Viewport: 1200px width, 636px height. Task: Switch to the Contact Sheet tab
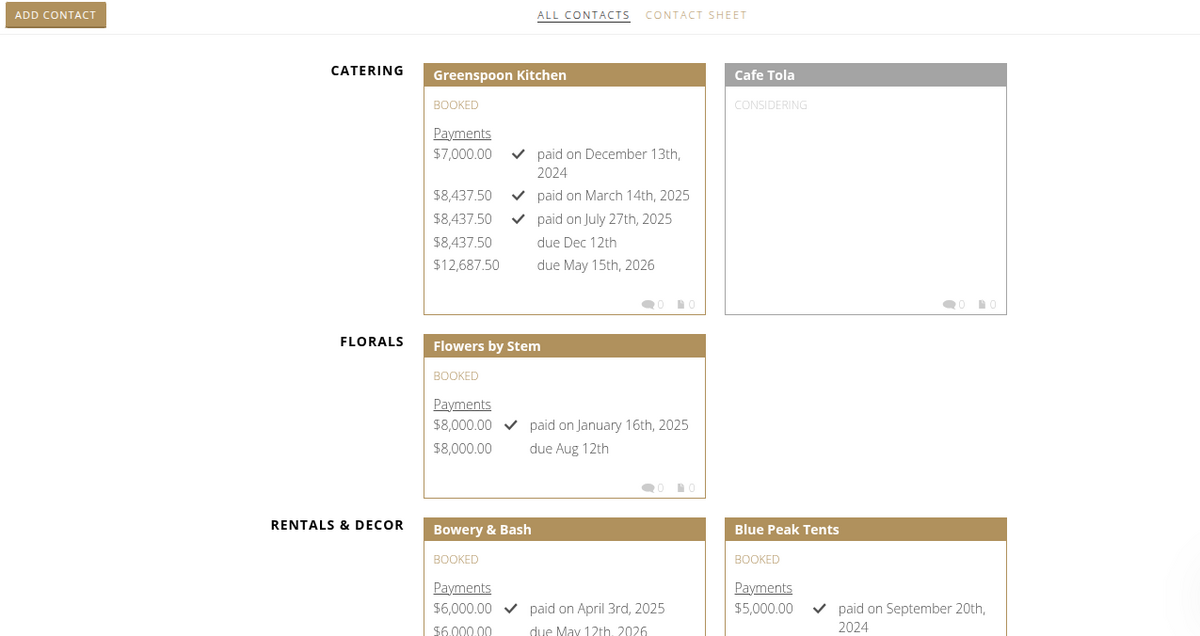point(696,15)
